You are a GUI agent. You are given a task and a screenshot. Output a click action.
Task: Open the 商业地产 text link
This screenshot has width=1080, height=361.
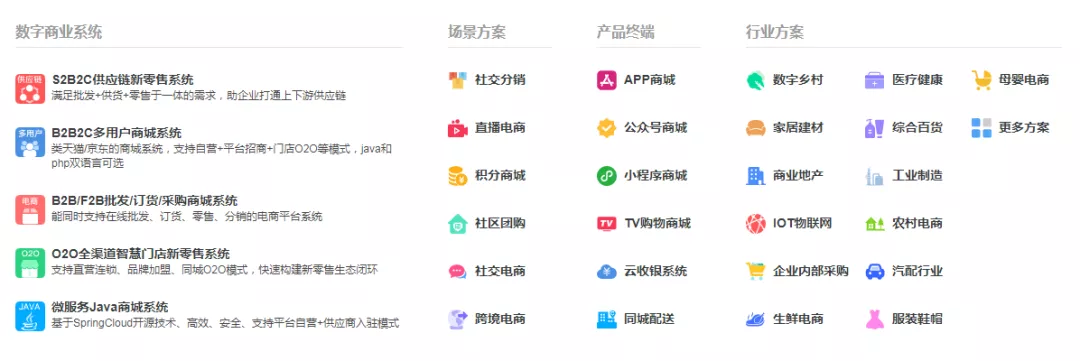point(798,176)
